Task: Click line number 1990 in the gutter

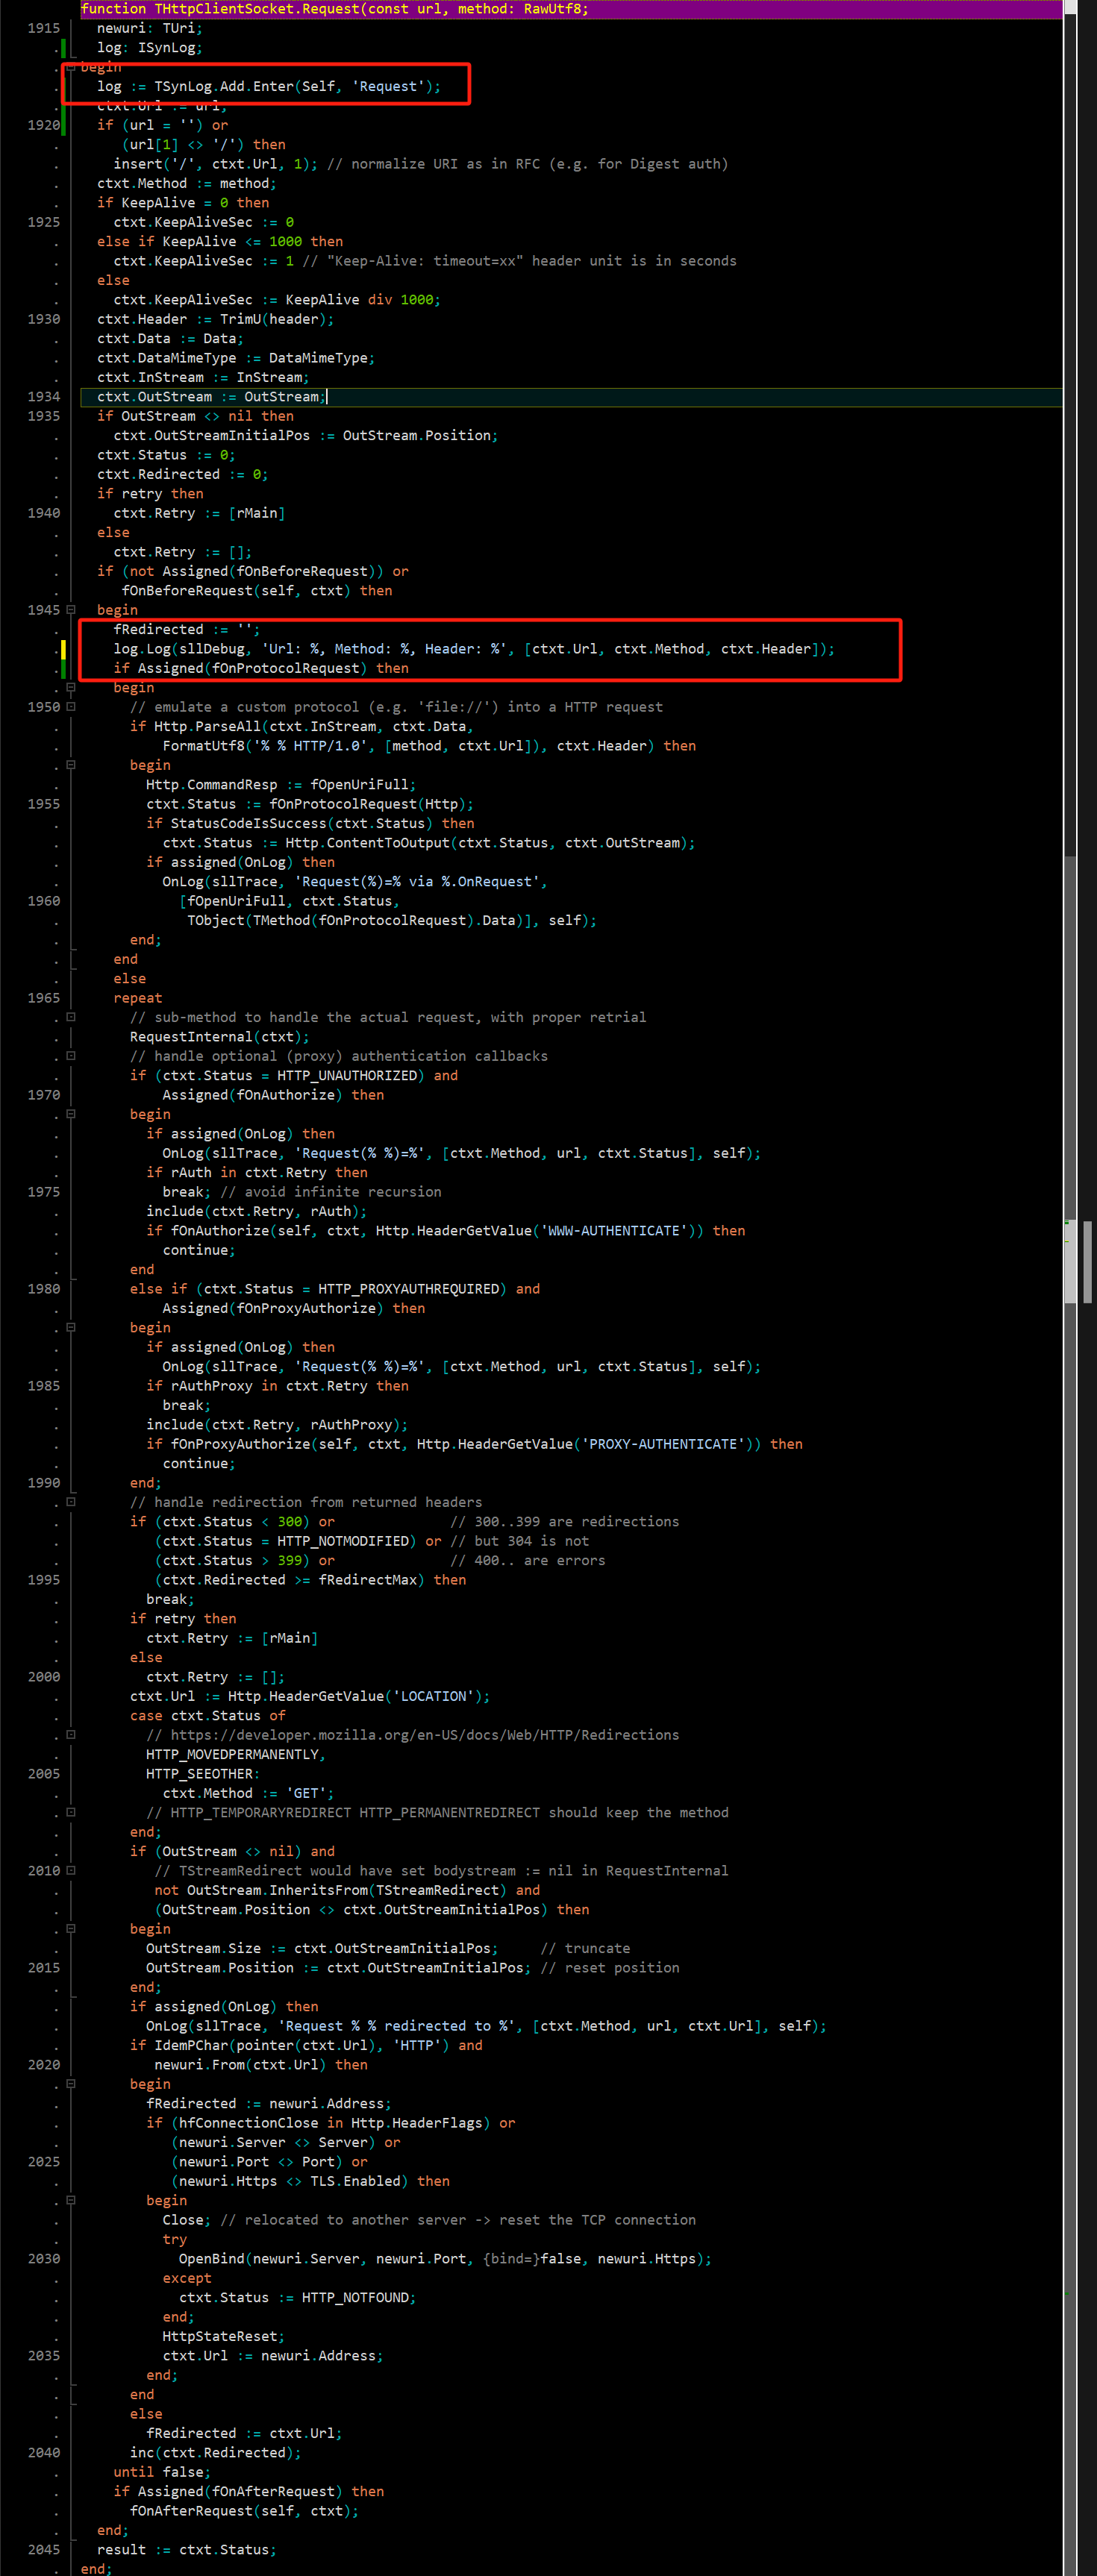Action: [x=43, y=1483]
